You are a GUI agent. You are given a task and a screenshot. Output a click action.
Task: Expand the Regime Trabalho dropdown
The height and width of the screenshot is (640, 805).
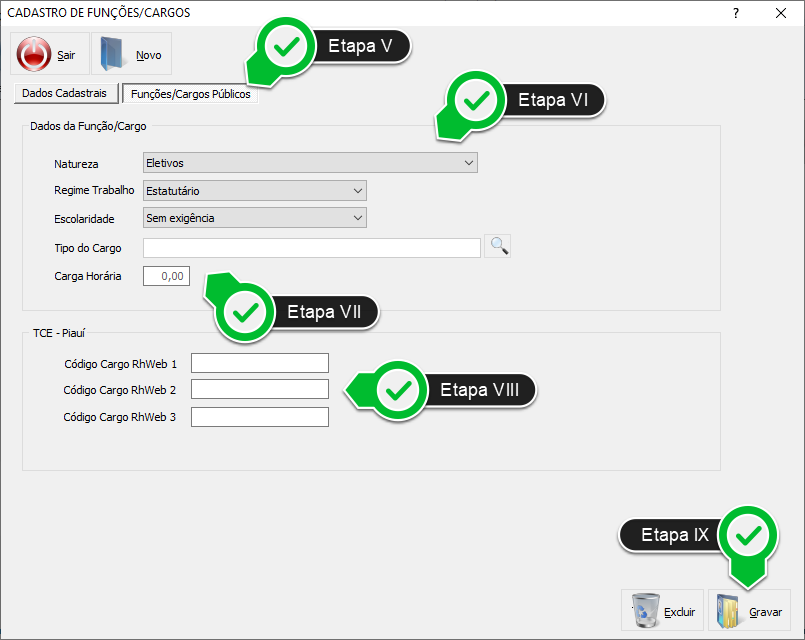coord(254,190)
